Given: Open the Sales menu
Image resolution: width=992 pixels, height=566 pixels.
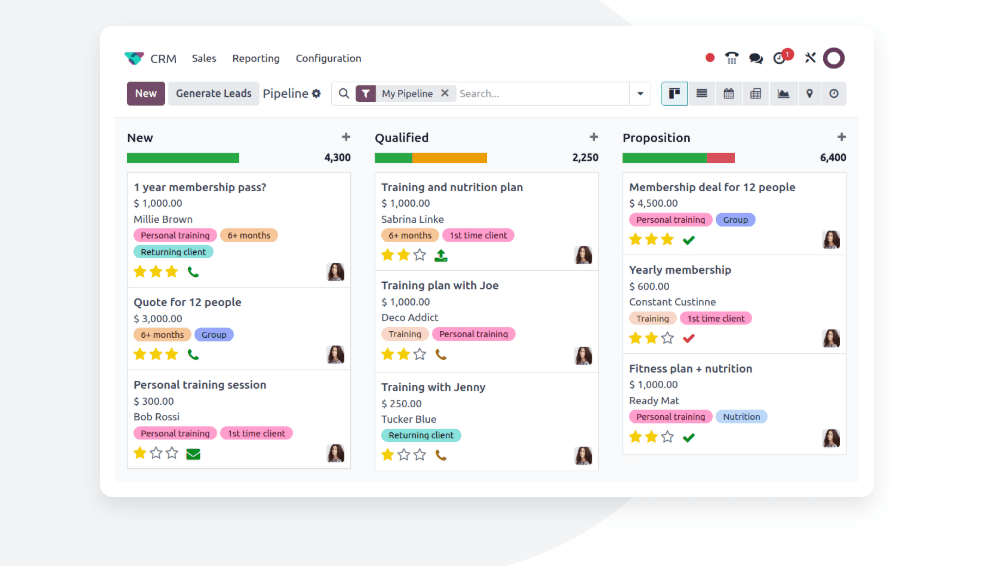Looking at the screenshot, I should click(204, 58).
